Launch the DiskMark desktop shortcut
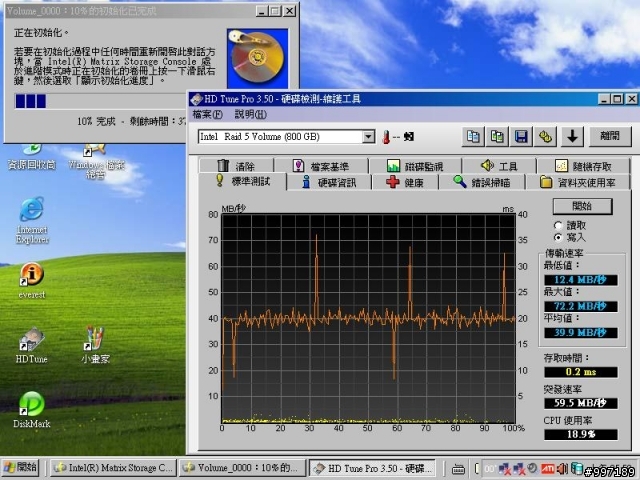Viewport: 640px width, 480px height. click(31, 410)
